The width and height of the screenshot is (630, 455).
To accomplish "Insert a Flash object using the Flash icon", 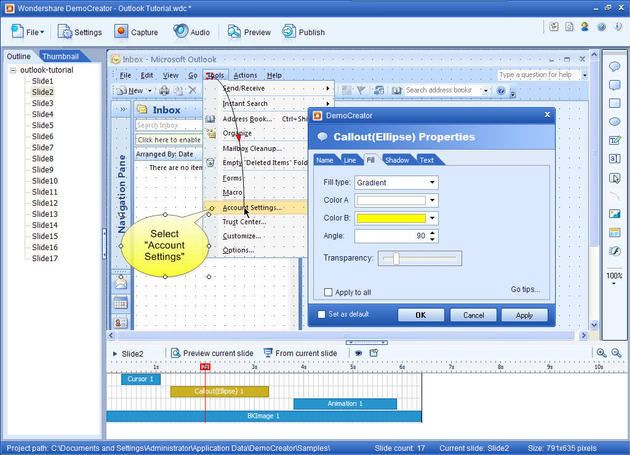I will (614, 251).
